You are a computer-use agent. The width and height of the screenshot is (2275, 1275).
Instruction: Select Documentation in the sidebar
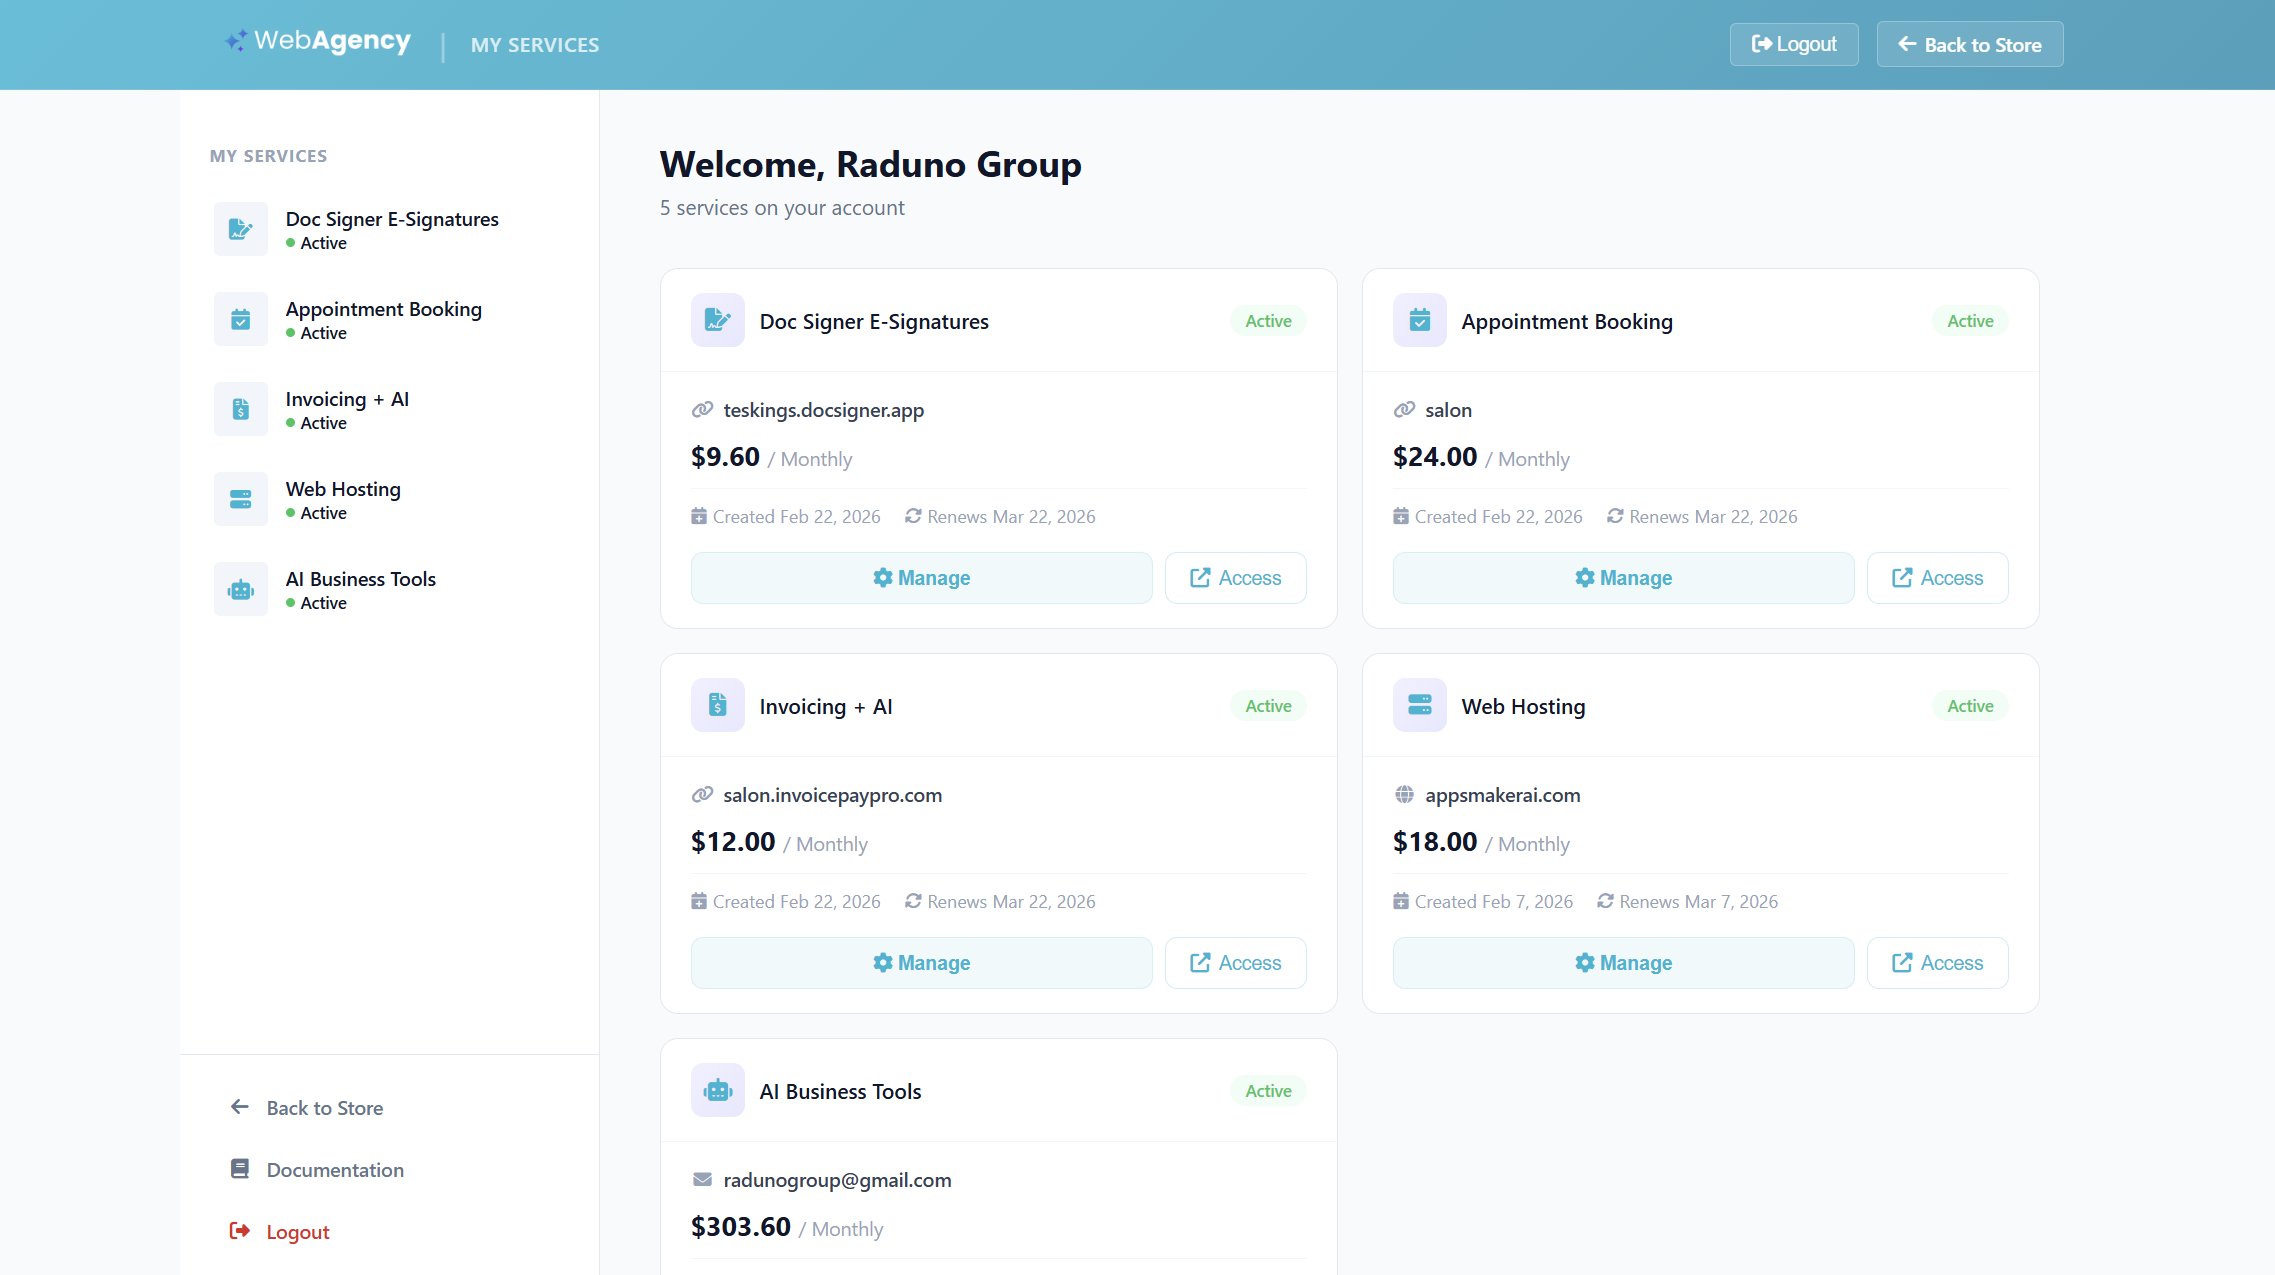pyautogui.click(x=335, y=1169)
